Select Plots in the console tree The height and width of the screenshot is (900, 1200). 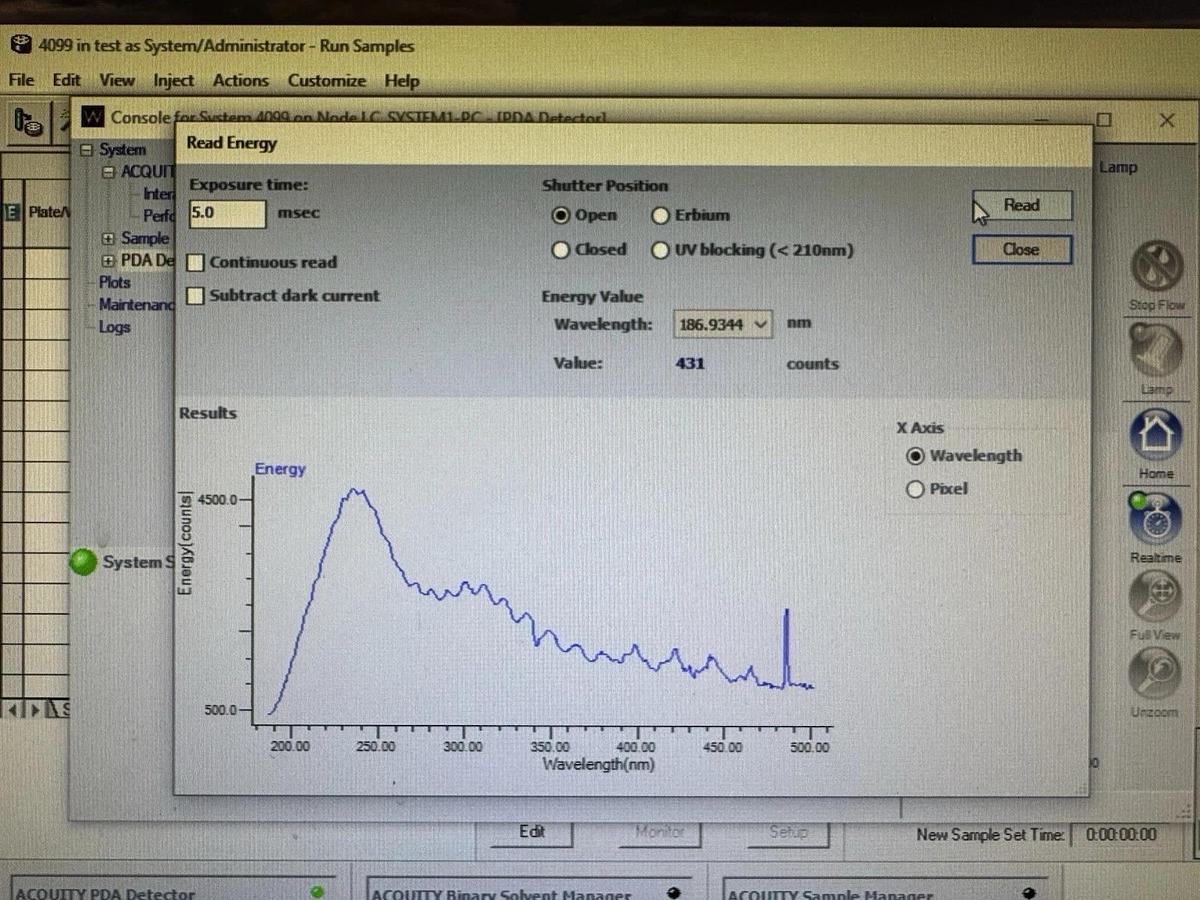pos(115,283)
